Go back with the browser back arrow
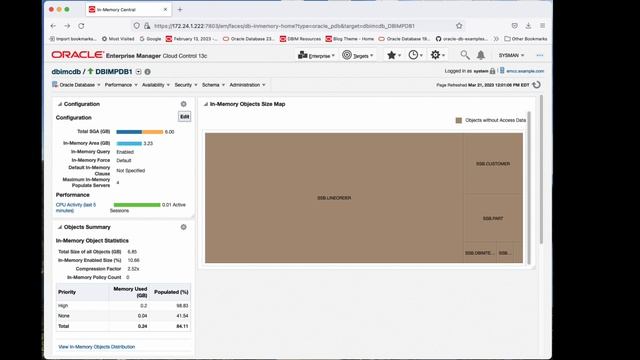The height and width of the screenshot is (360, 640). pos(53,26)
